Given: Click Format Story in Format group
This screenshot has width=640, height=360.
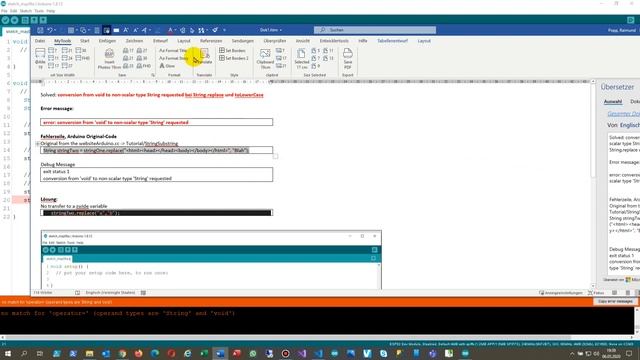Looking at the screenshot, I should click(x=174, y=58).
